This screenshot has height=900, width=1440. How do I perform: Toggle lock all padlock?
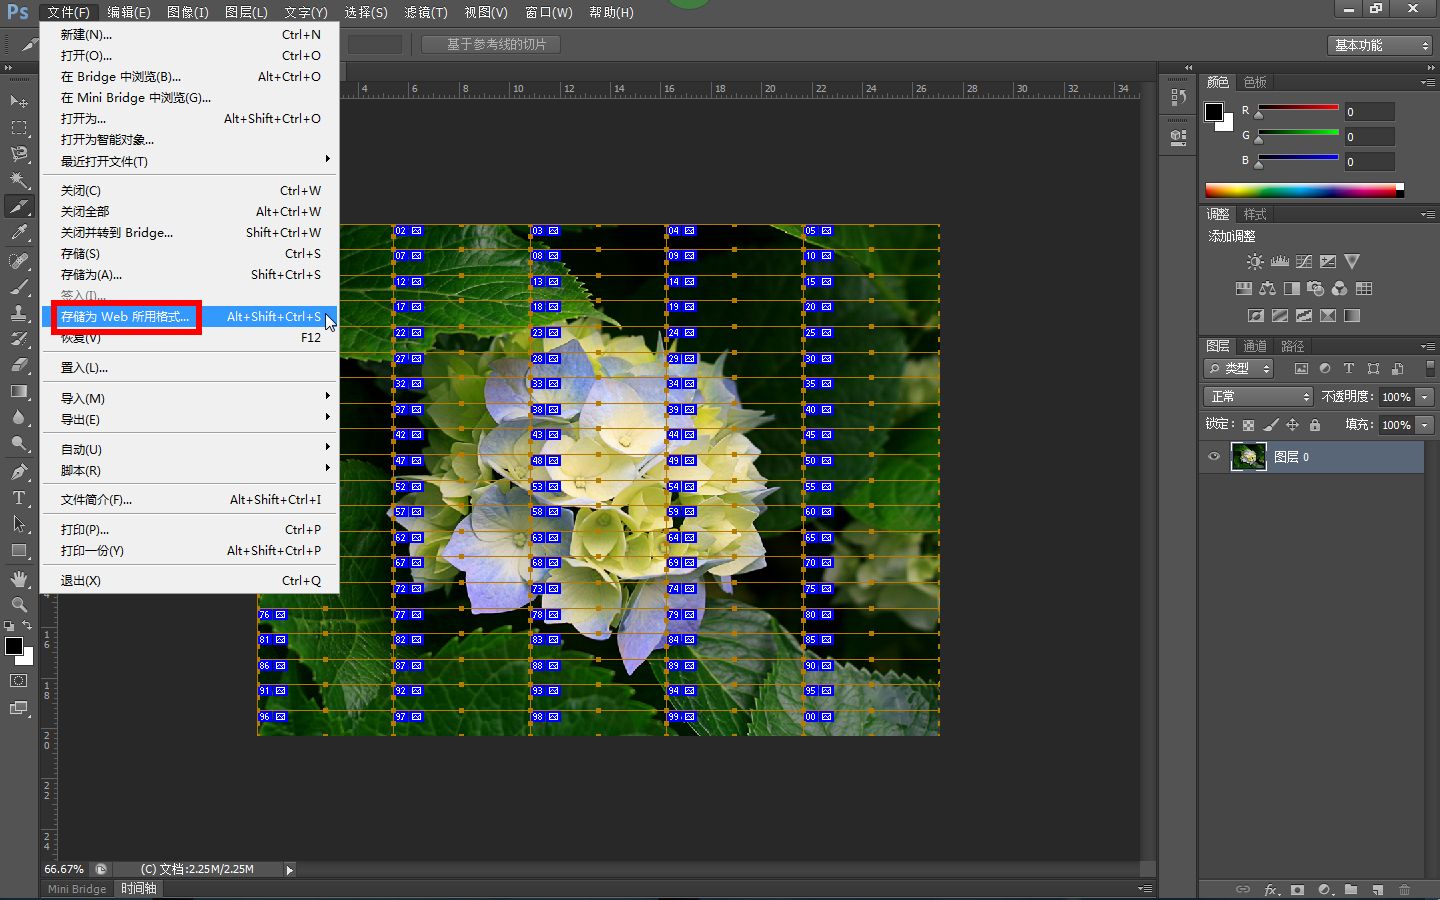tap(1315, 425)
